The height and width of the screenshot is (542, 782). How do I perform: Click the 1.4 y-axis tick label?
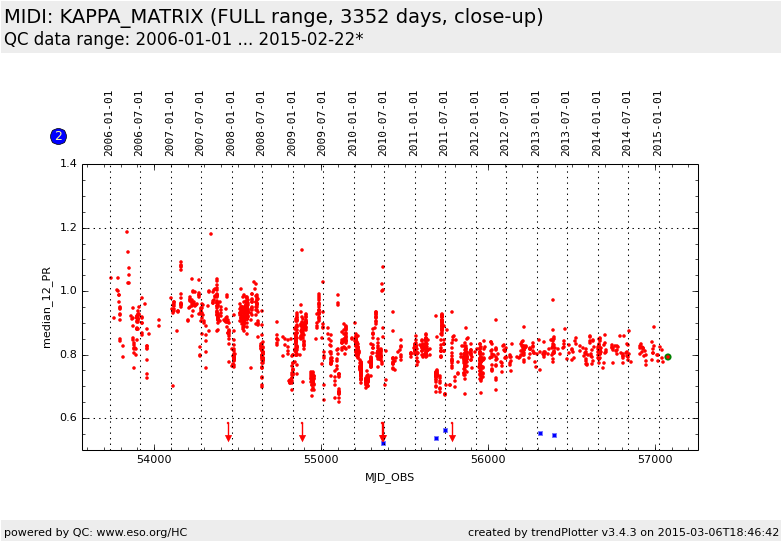[x=67, y=164]
